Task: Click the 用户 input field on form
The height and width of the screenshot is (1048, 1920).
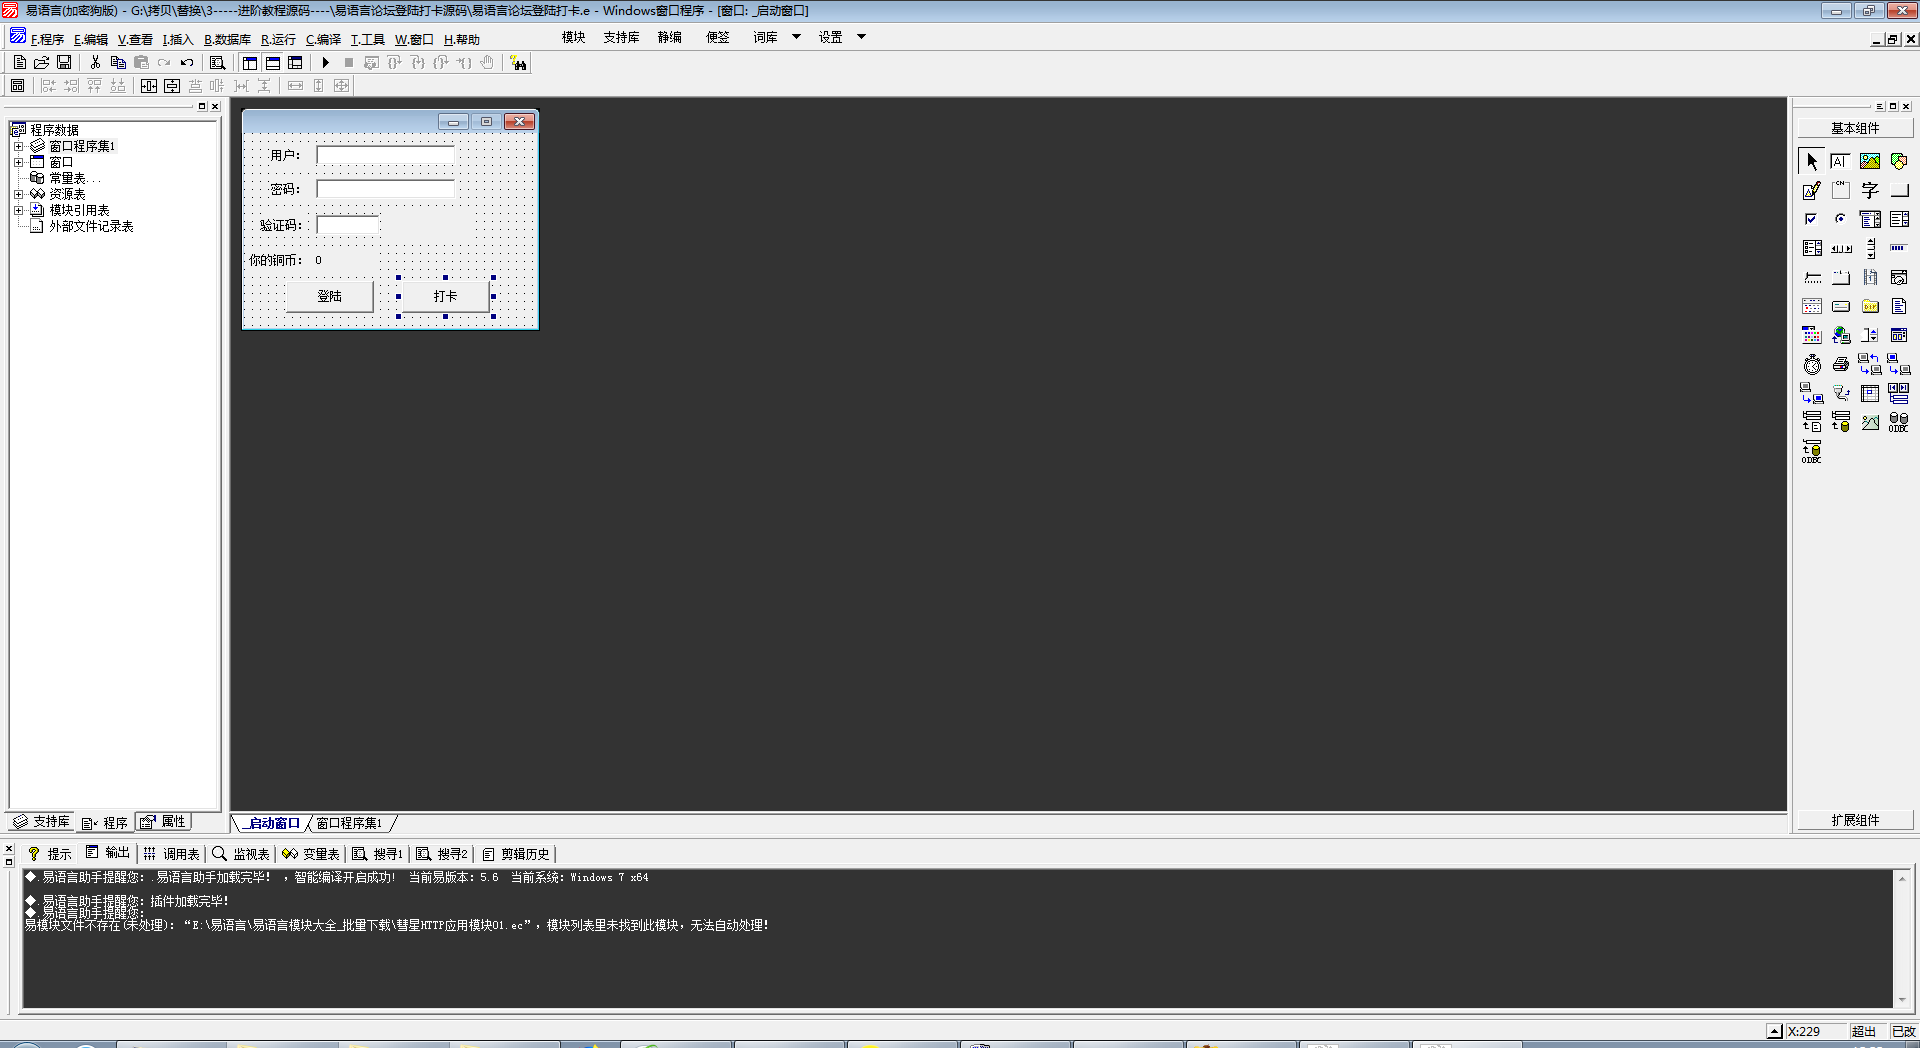Action: pyautogui.click(x=385, y=155)
